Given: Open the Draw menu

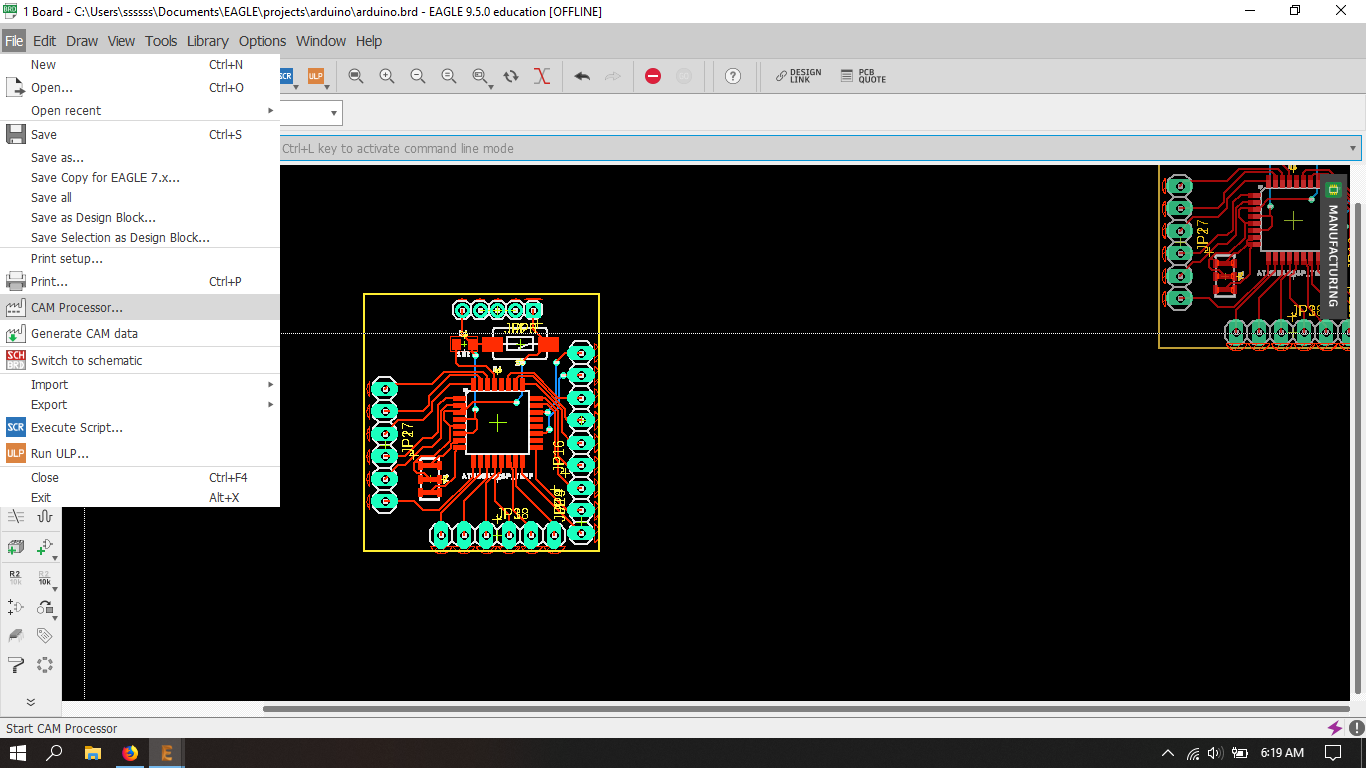Looking at the screenshot, I should point(82,41).
